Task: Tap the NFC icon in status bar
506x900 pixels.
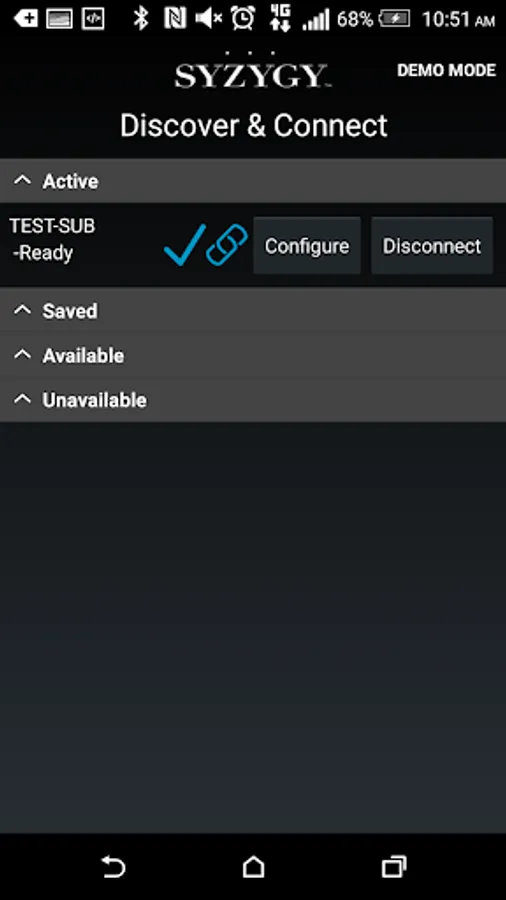Action: pos(175,18)
